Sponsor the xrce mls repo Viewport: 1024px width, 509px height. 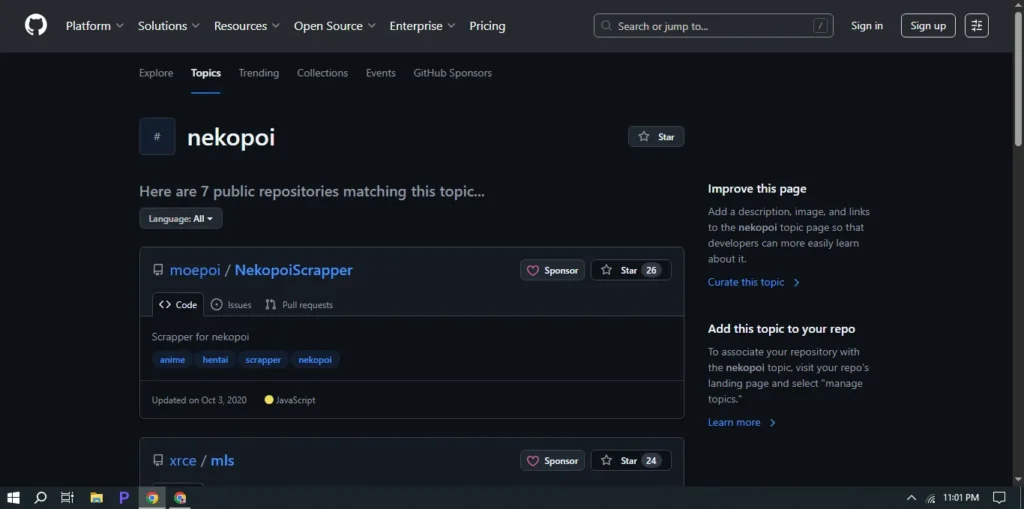[x=552, y=461]
